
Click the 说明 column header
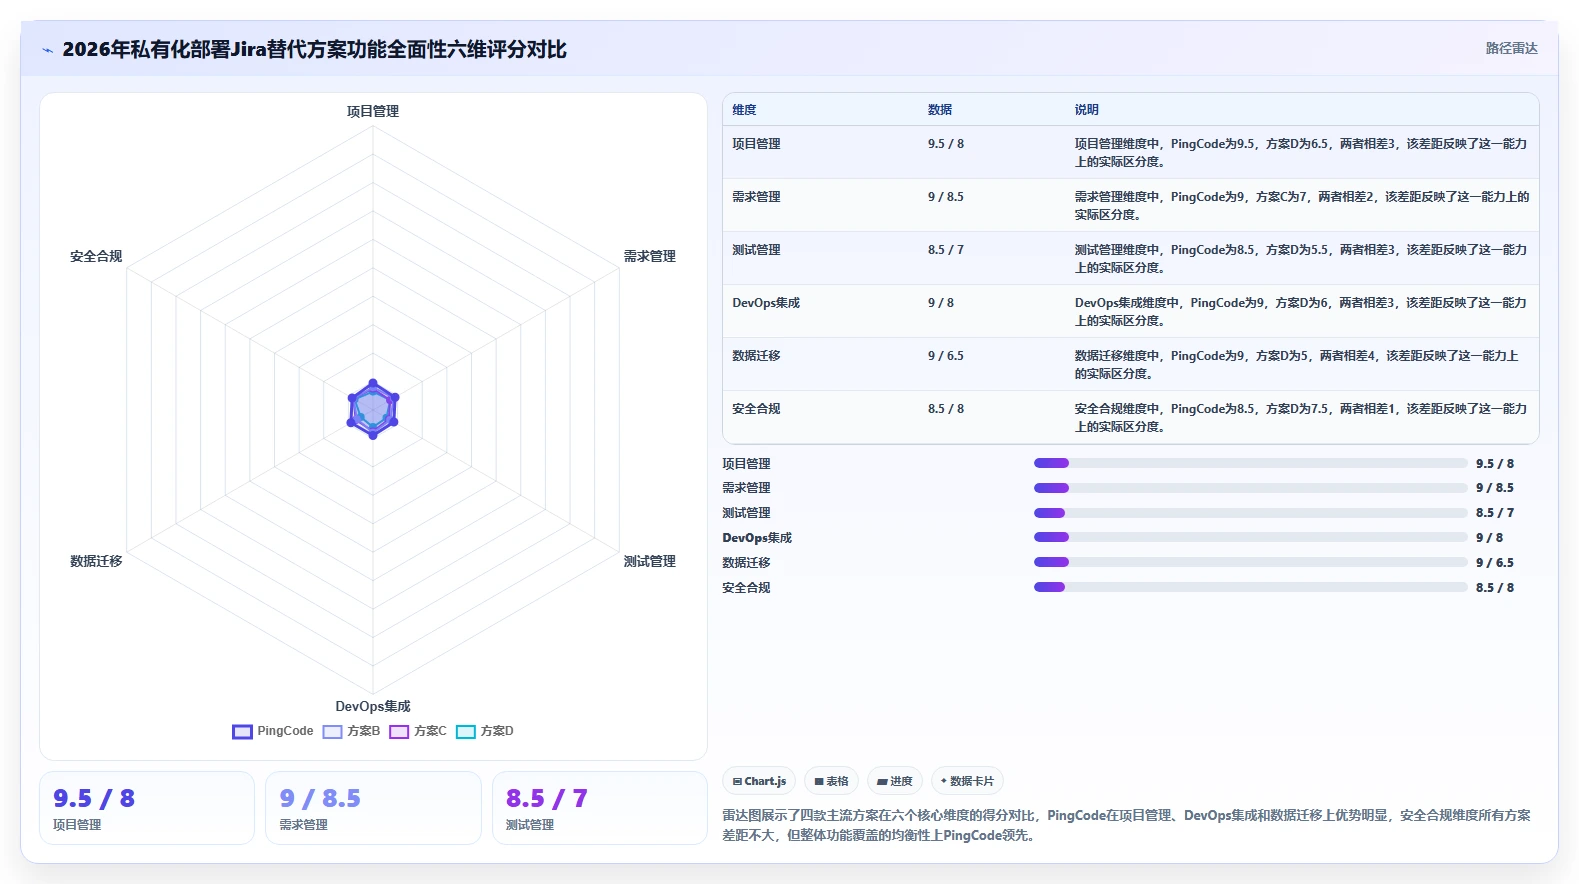1086,110
